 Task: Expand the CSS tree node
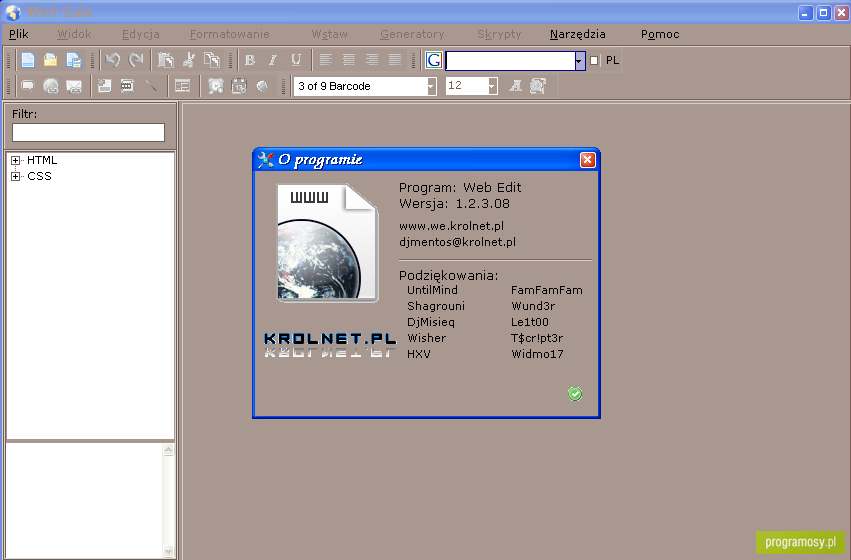tap(16, 176)
